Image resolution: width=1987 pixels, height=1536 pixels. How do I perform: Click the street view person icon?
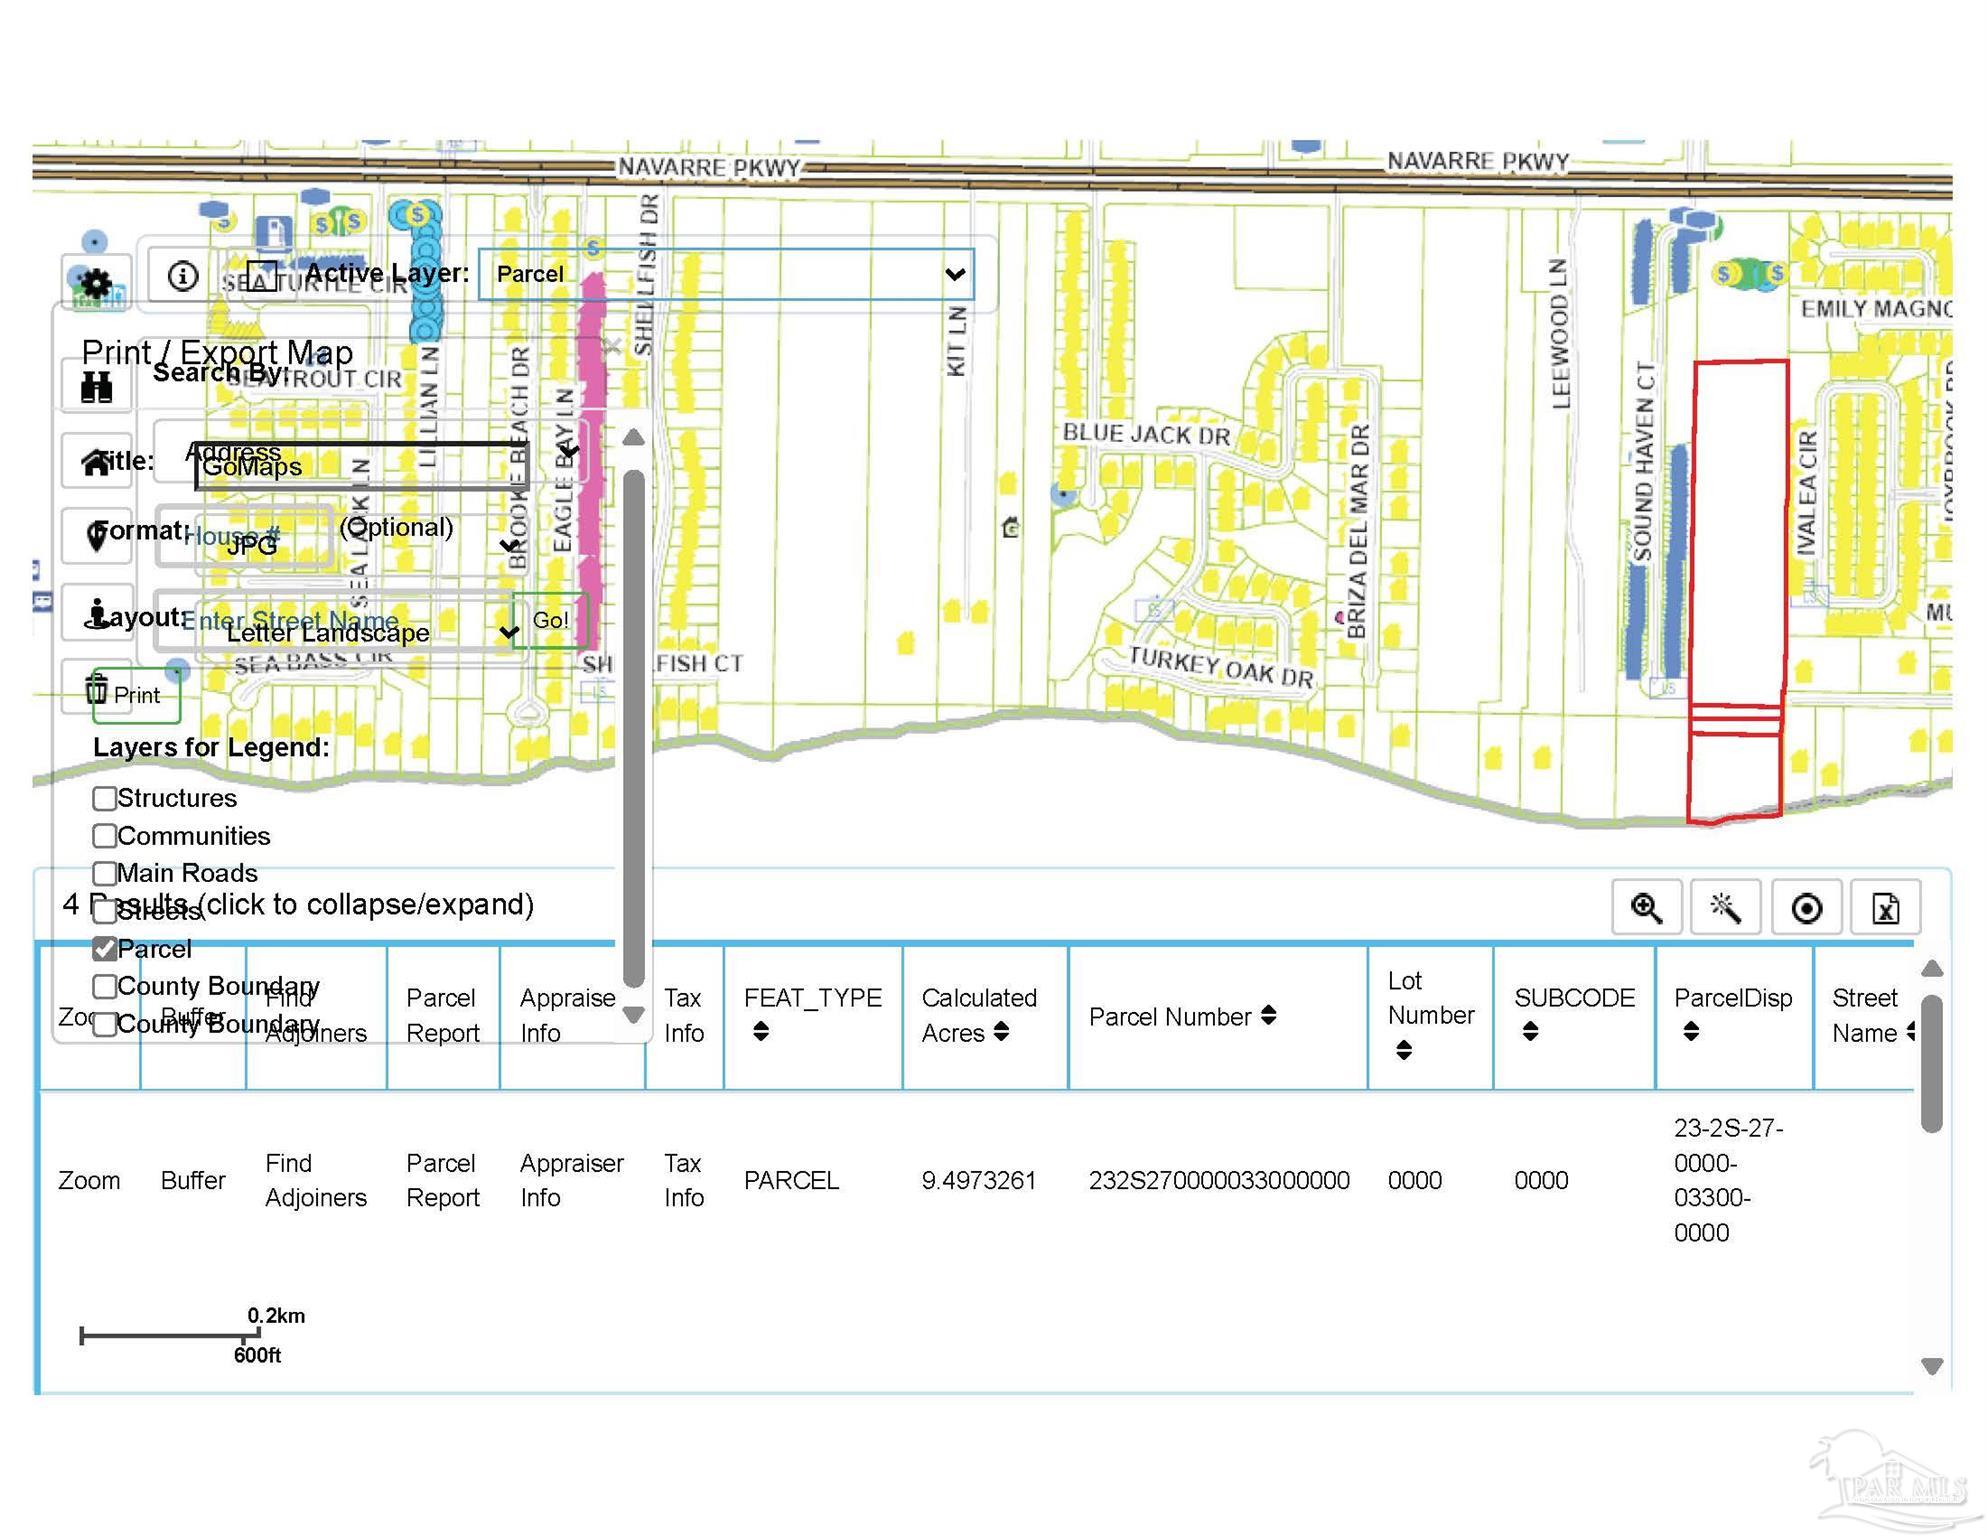[96, 614]
